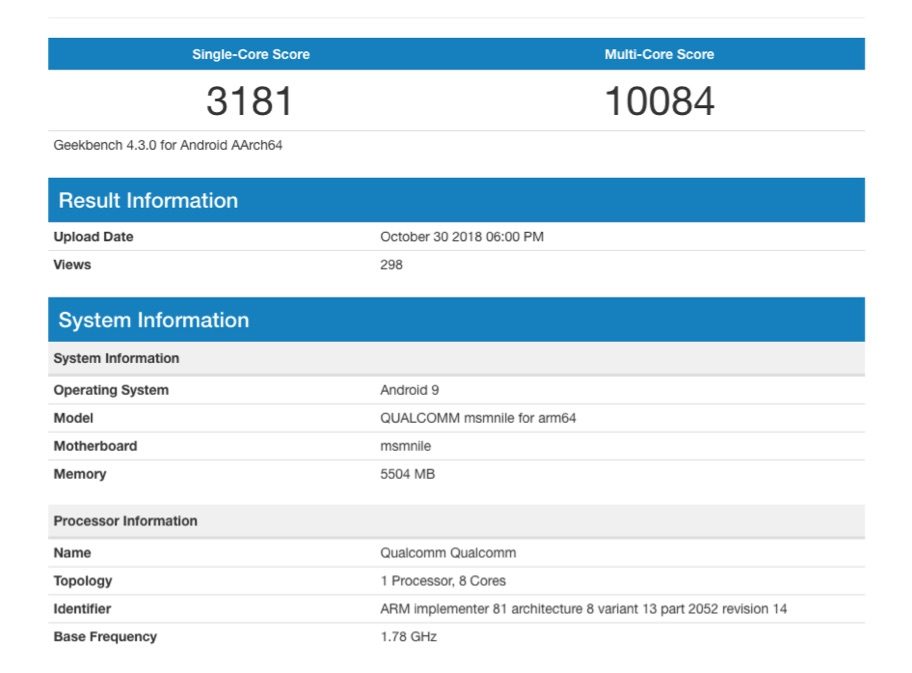Select the multi-core score value 10084
The width and height of the screenshot is (912, 673).
point(659,101)
